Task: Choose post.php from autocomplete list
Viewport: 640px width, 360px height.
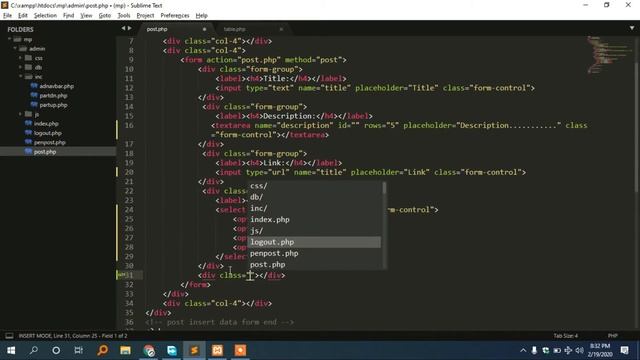Action: tap(314, 264)
